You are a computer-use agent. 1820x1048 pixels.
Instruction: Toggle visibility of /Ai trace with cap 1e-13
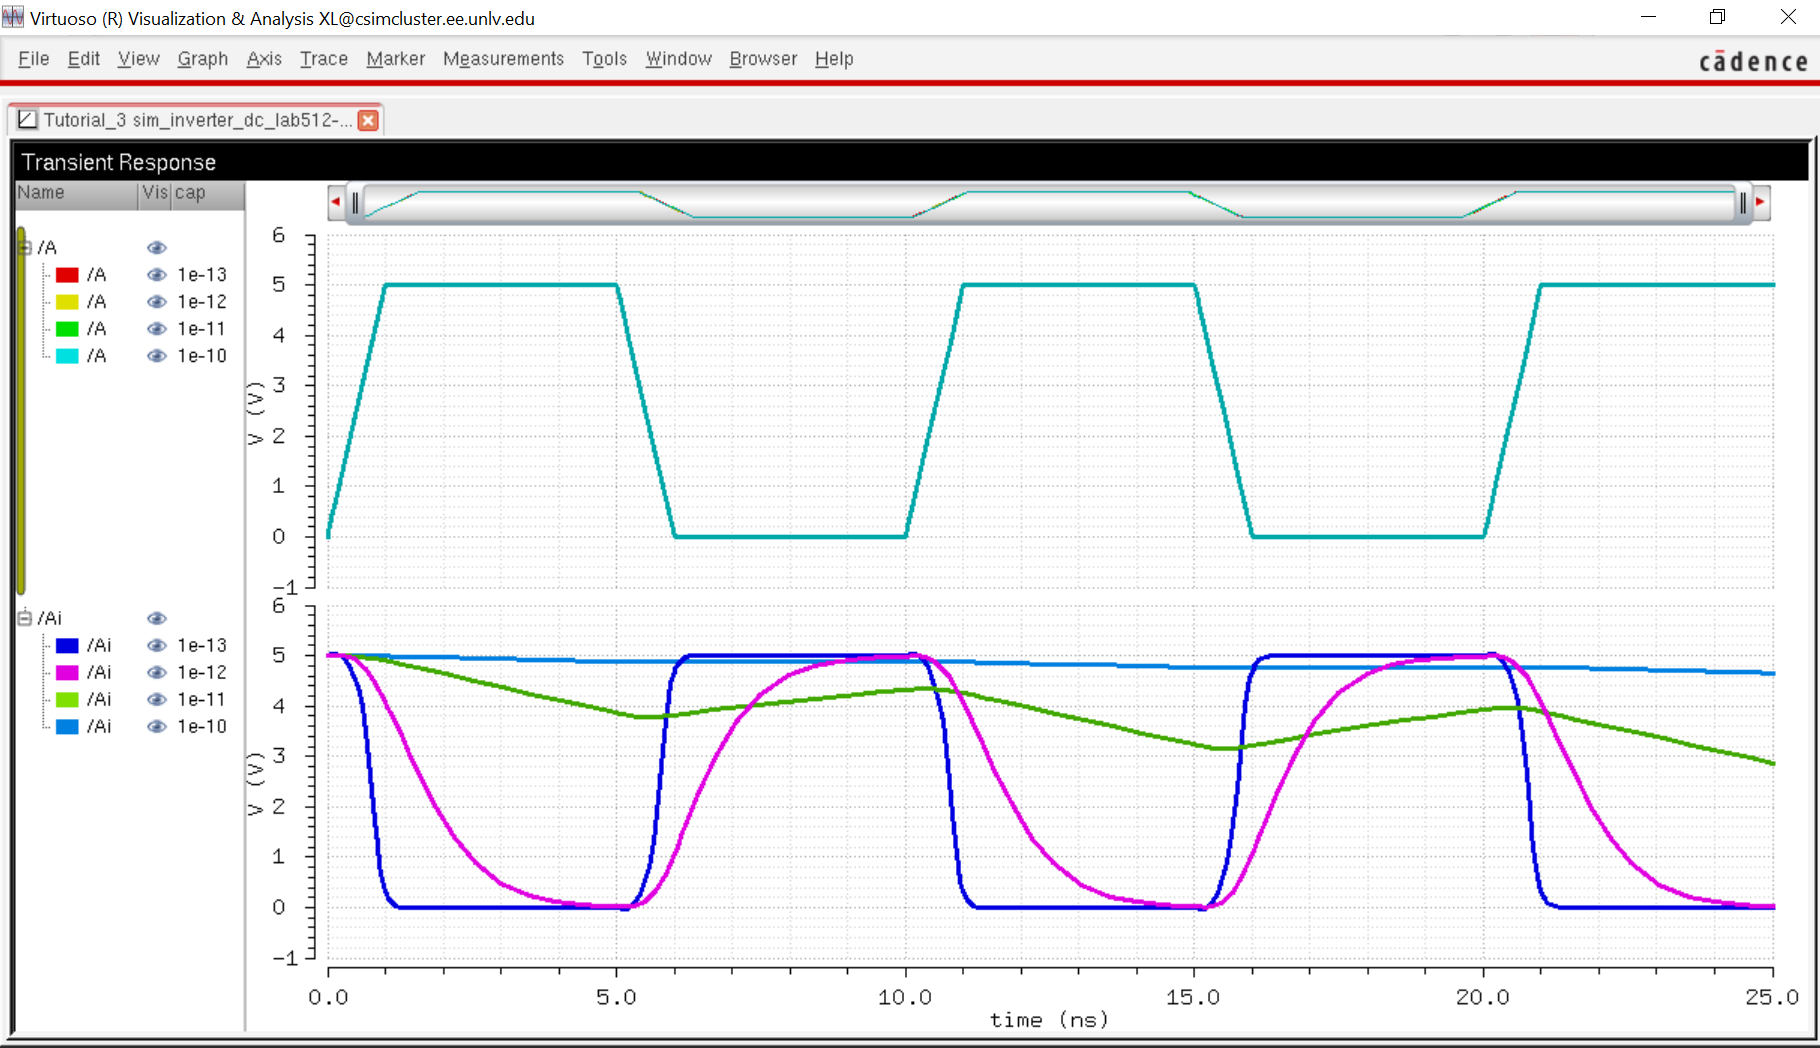(157, 646)
